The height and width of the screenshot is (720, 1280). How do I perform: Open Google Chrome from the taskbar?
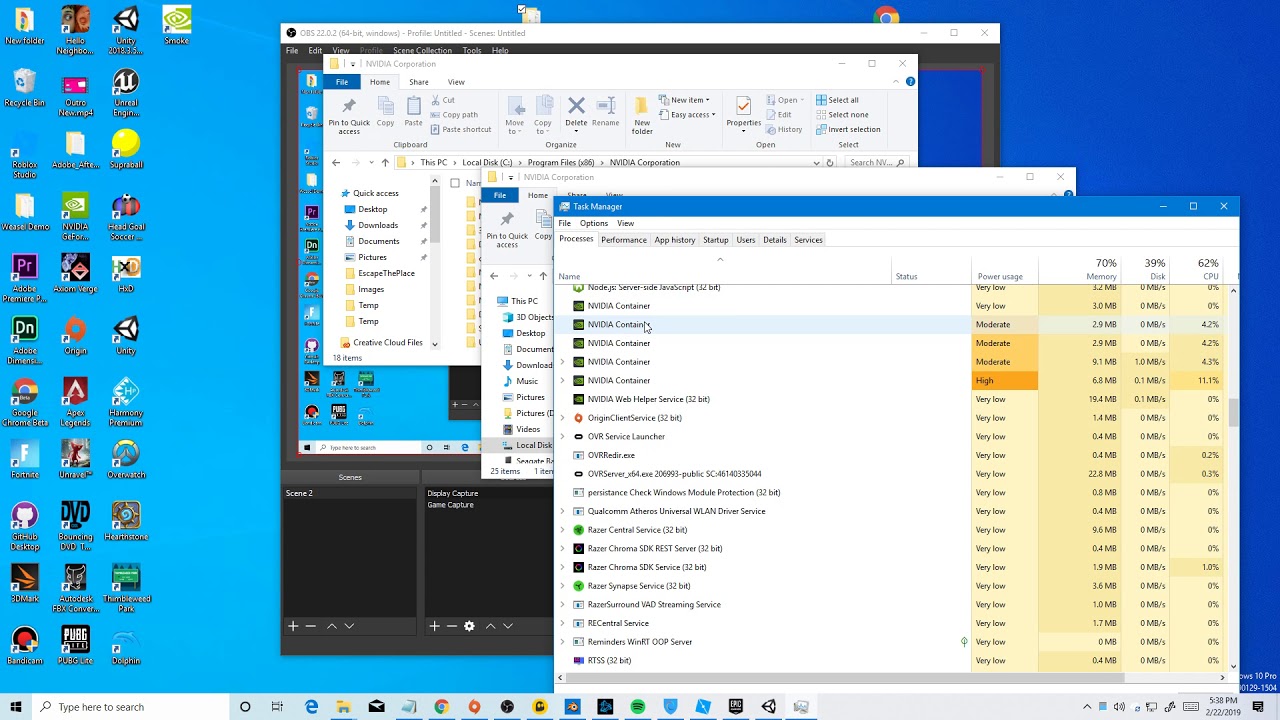pos(441,707)
